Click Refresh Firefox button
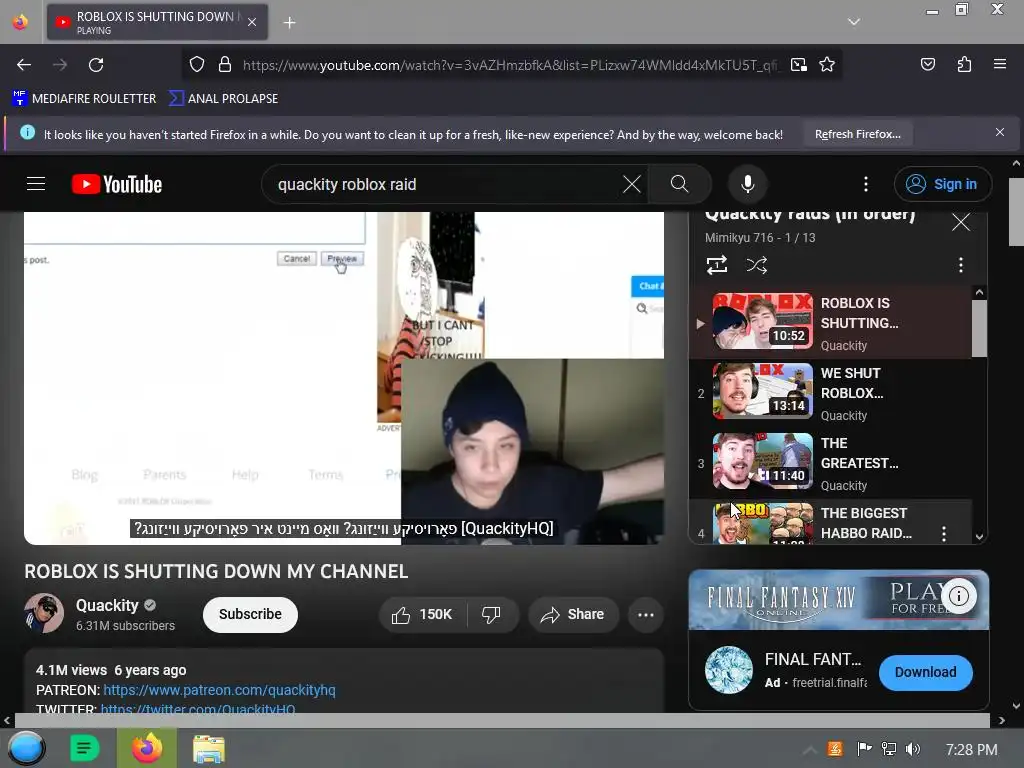Screen dimensions: 1024x768 [857, 135]
